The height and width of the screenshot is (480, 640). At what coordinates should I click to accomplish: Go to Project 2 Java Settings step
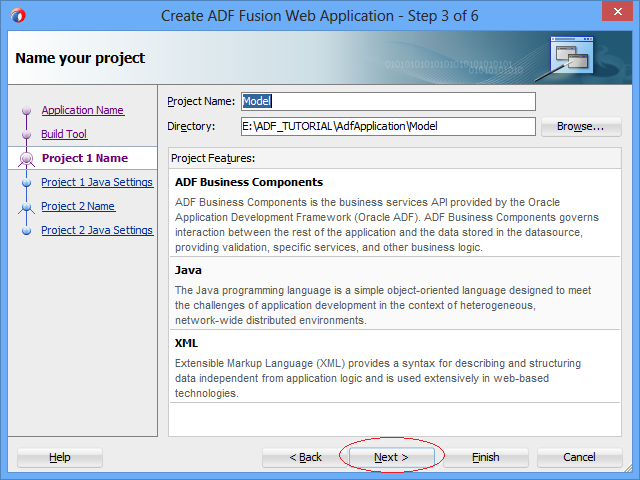pos(97,230)
